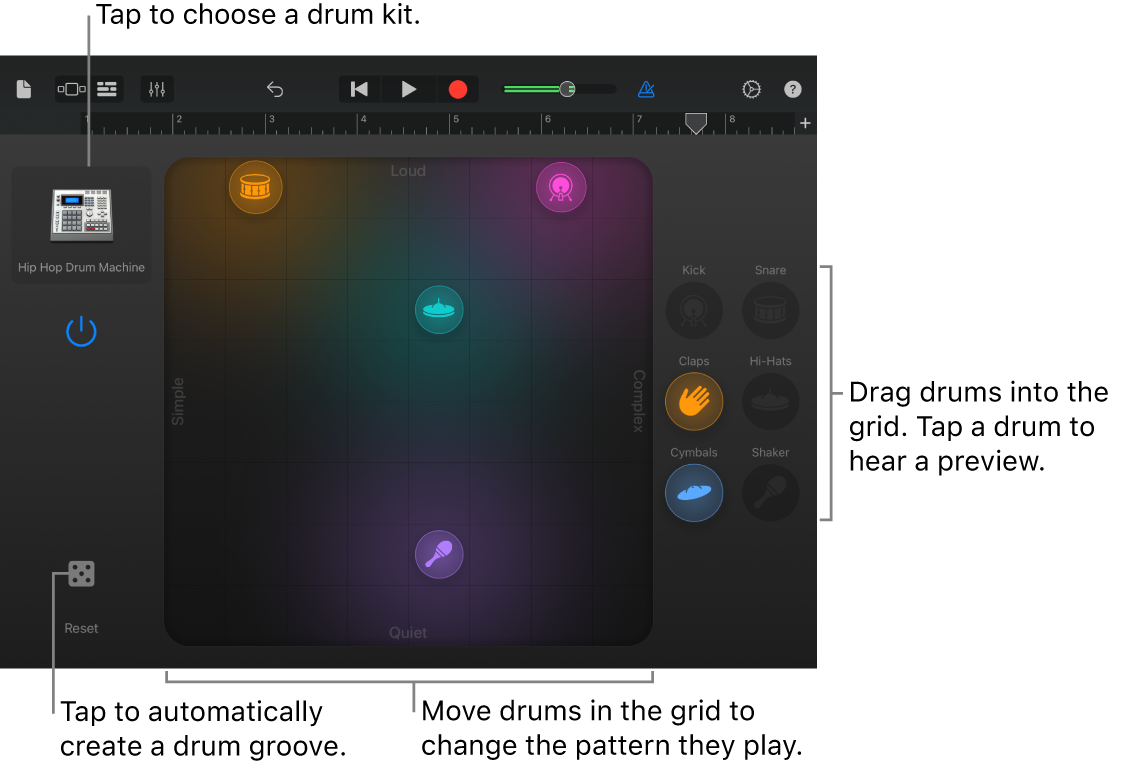The width and height of the screenshot is (1134, 774).
Task: Open the song settings gear menu
Action: pyautogui.click(x=751, y=89)
